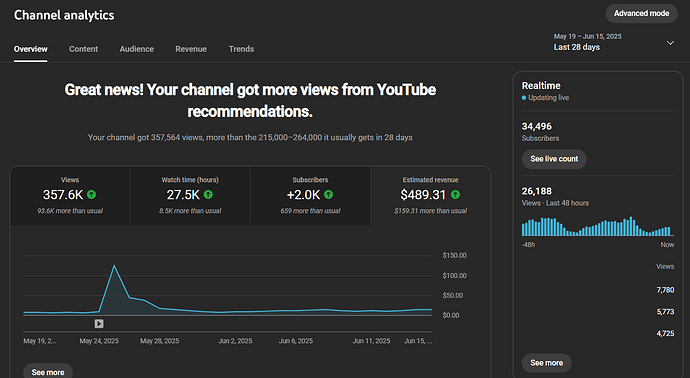This screenshot has width=690, height=378.
Task: Select the Estimated revenue card
Action: 430,196
